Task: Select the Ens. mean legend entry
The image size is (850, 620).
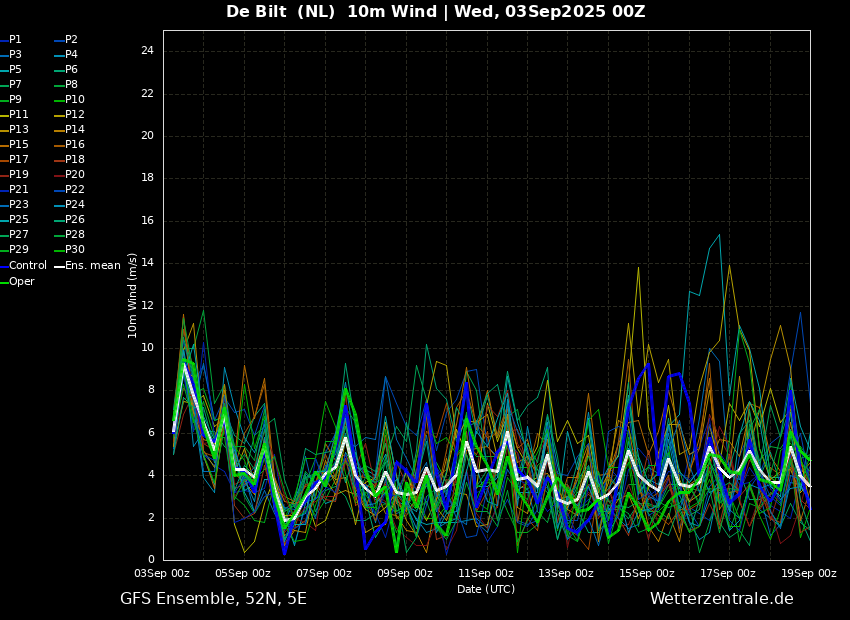Action: (x=92, y=266)
